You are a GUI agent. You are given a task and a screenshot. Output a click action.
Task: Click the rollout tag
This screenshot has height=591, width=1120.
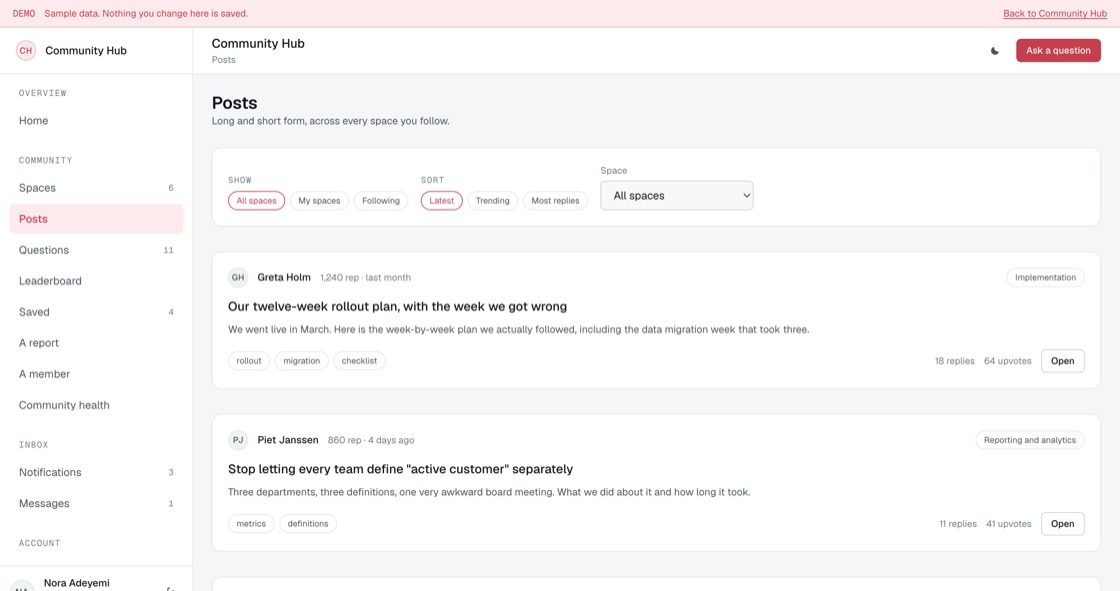pyautogui.click(x=249, y=361)
